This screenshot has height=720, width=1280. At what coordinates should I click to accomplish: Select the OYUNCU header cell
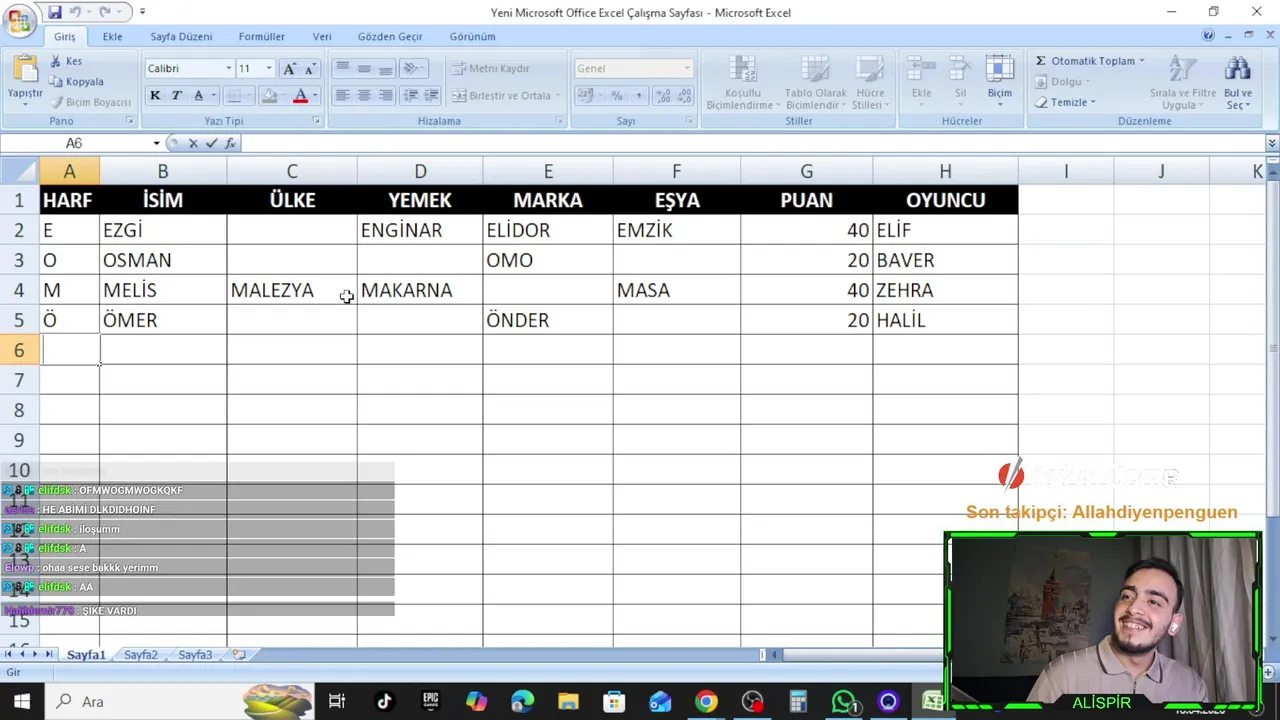click(945, 200)
